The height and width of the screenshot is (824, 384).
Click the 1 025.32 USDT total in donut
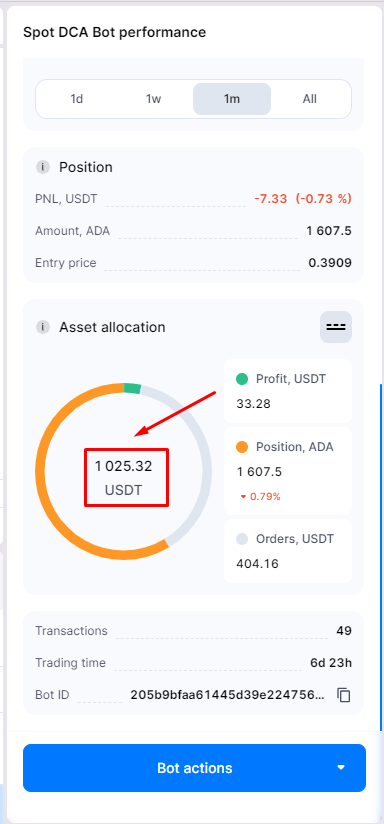123,478
